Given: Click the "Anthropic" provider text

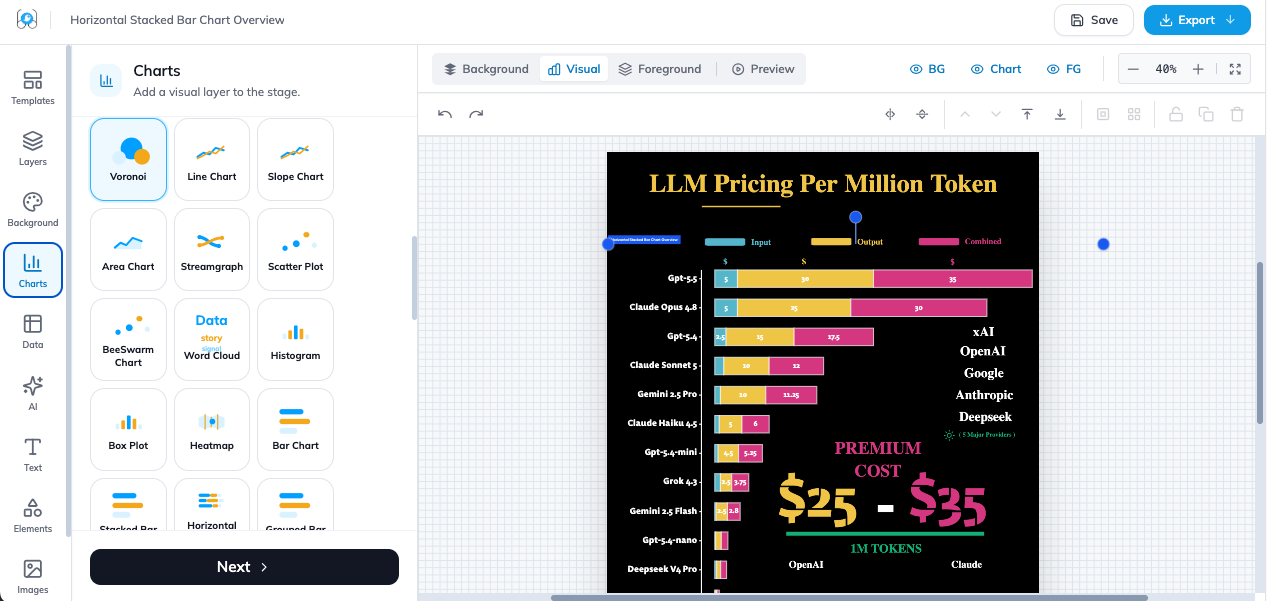Looking at the screenshot, I should point(984,395).
